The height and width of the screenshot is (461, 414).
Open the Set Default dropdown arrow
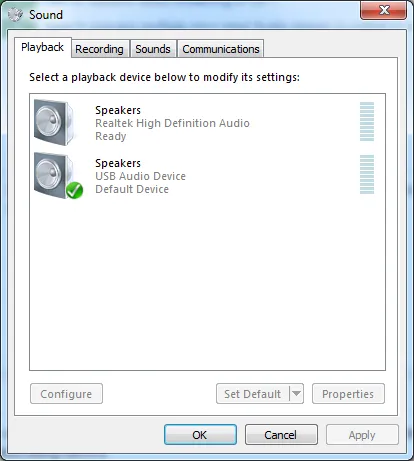pyautogui.click(x=296, y=394)
